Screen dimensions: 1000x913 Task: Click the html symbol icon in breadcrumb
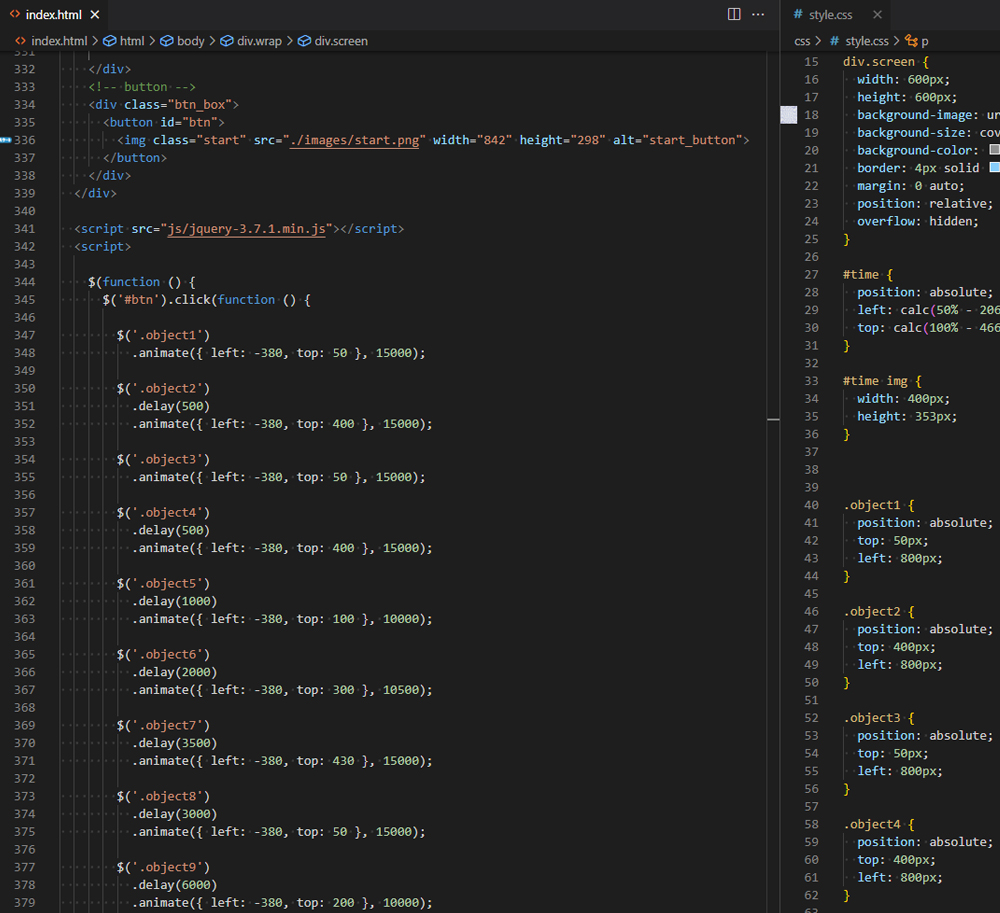[110, 41]
